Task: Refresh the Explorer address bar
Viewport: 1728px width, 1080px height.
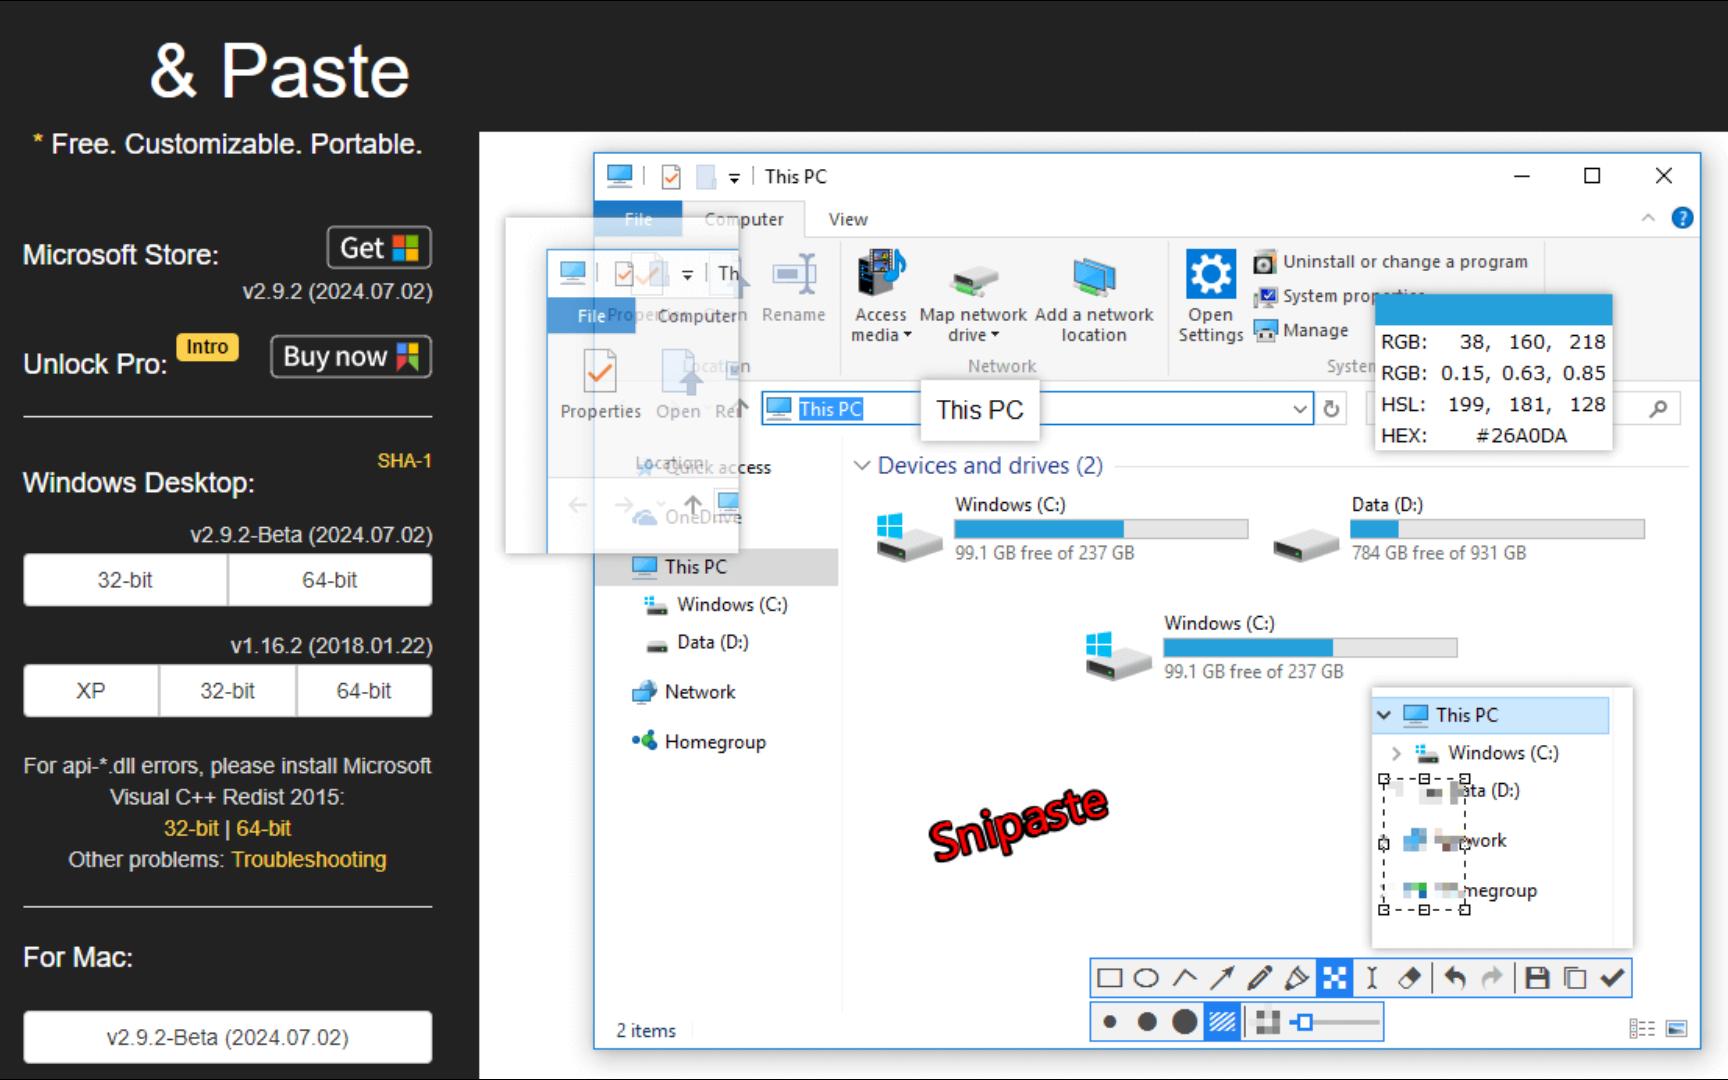Action: (1331, 409)
